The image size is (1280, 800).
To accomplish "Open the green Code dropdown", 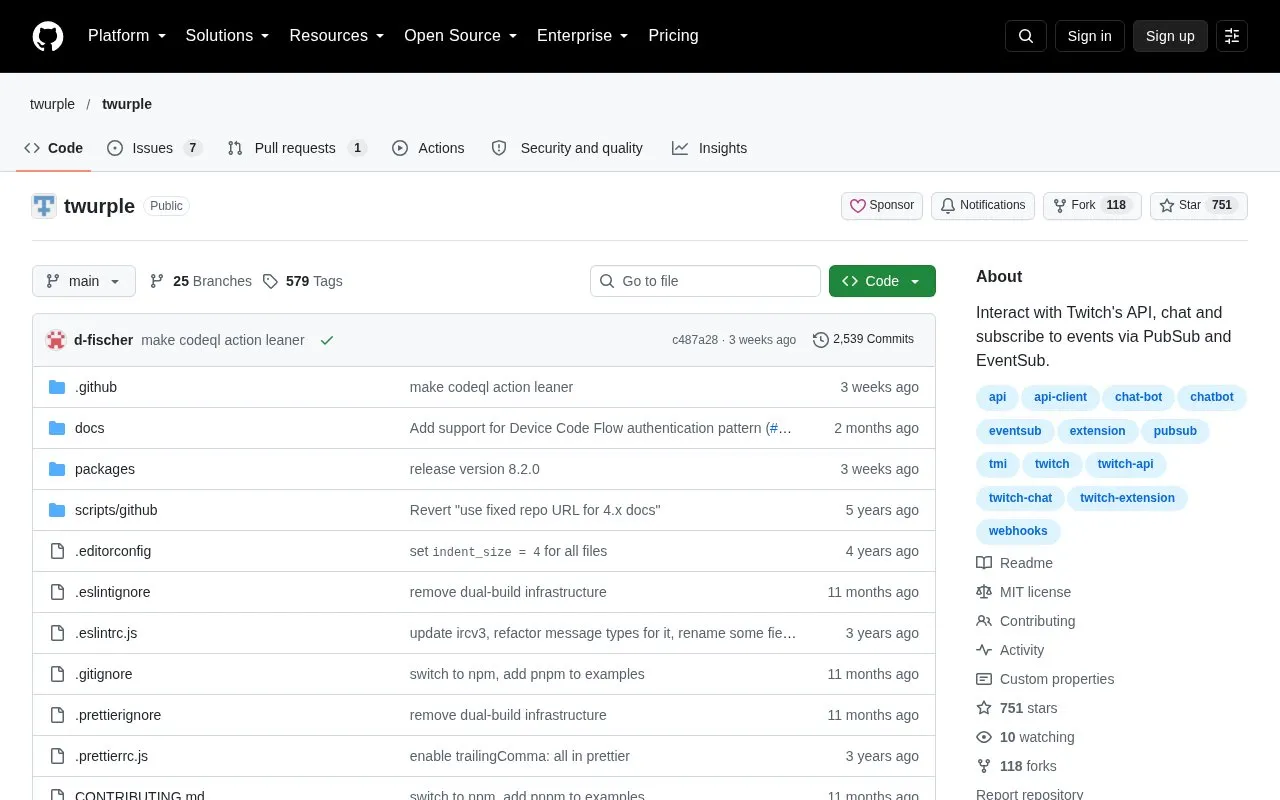I will [x=882, y=281].
